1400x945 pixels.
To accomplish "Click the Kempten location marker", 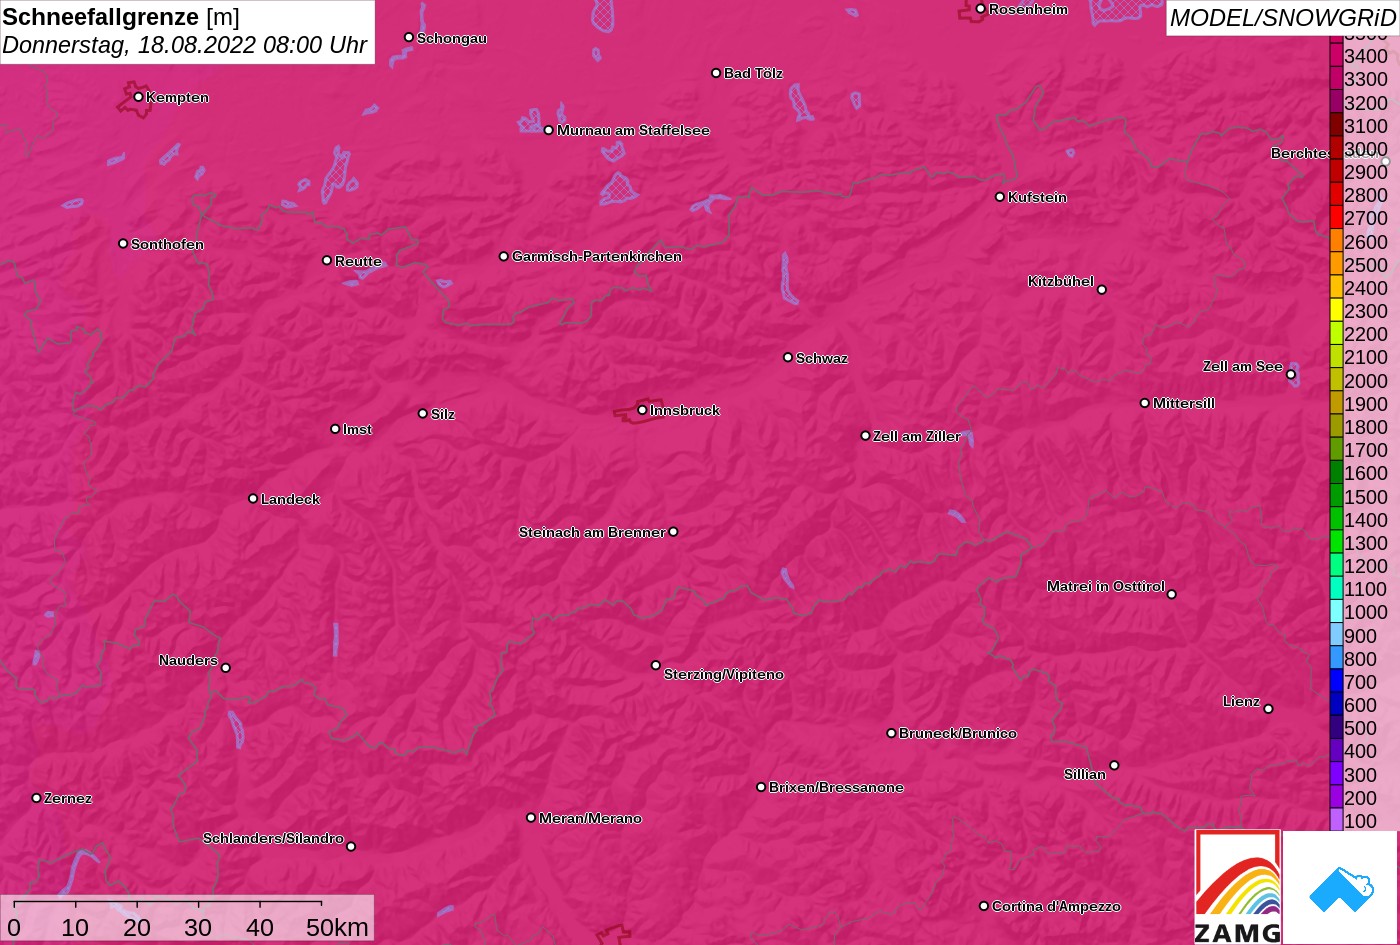I will tap(138, 97).
